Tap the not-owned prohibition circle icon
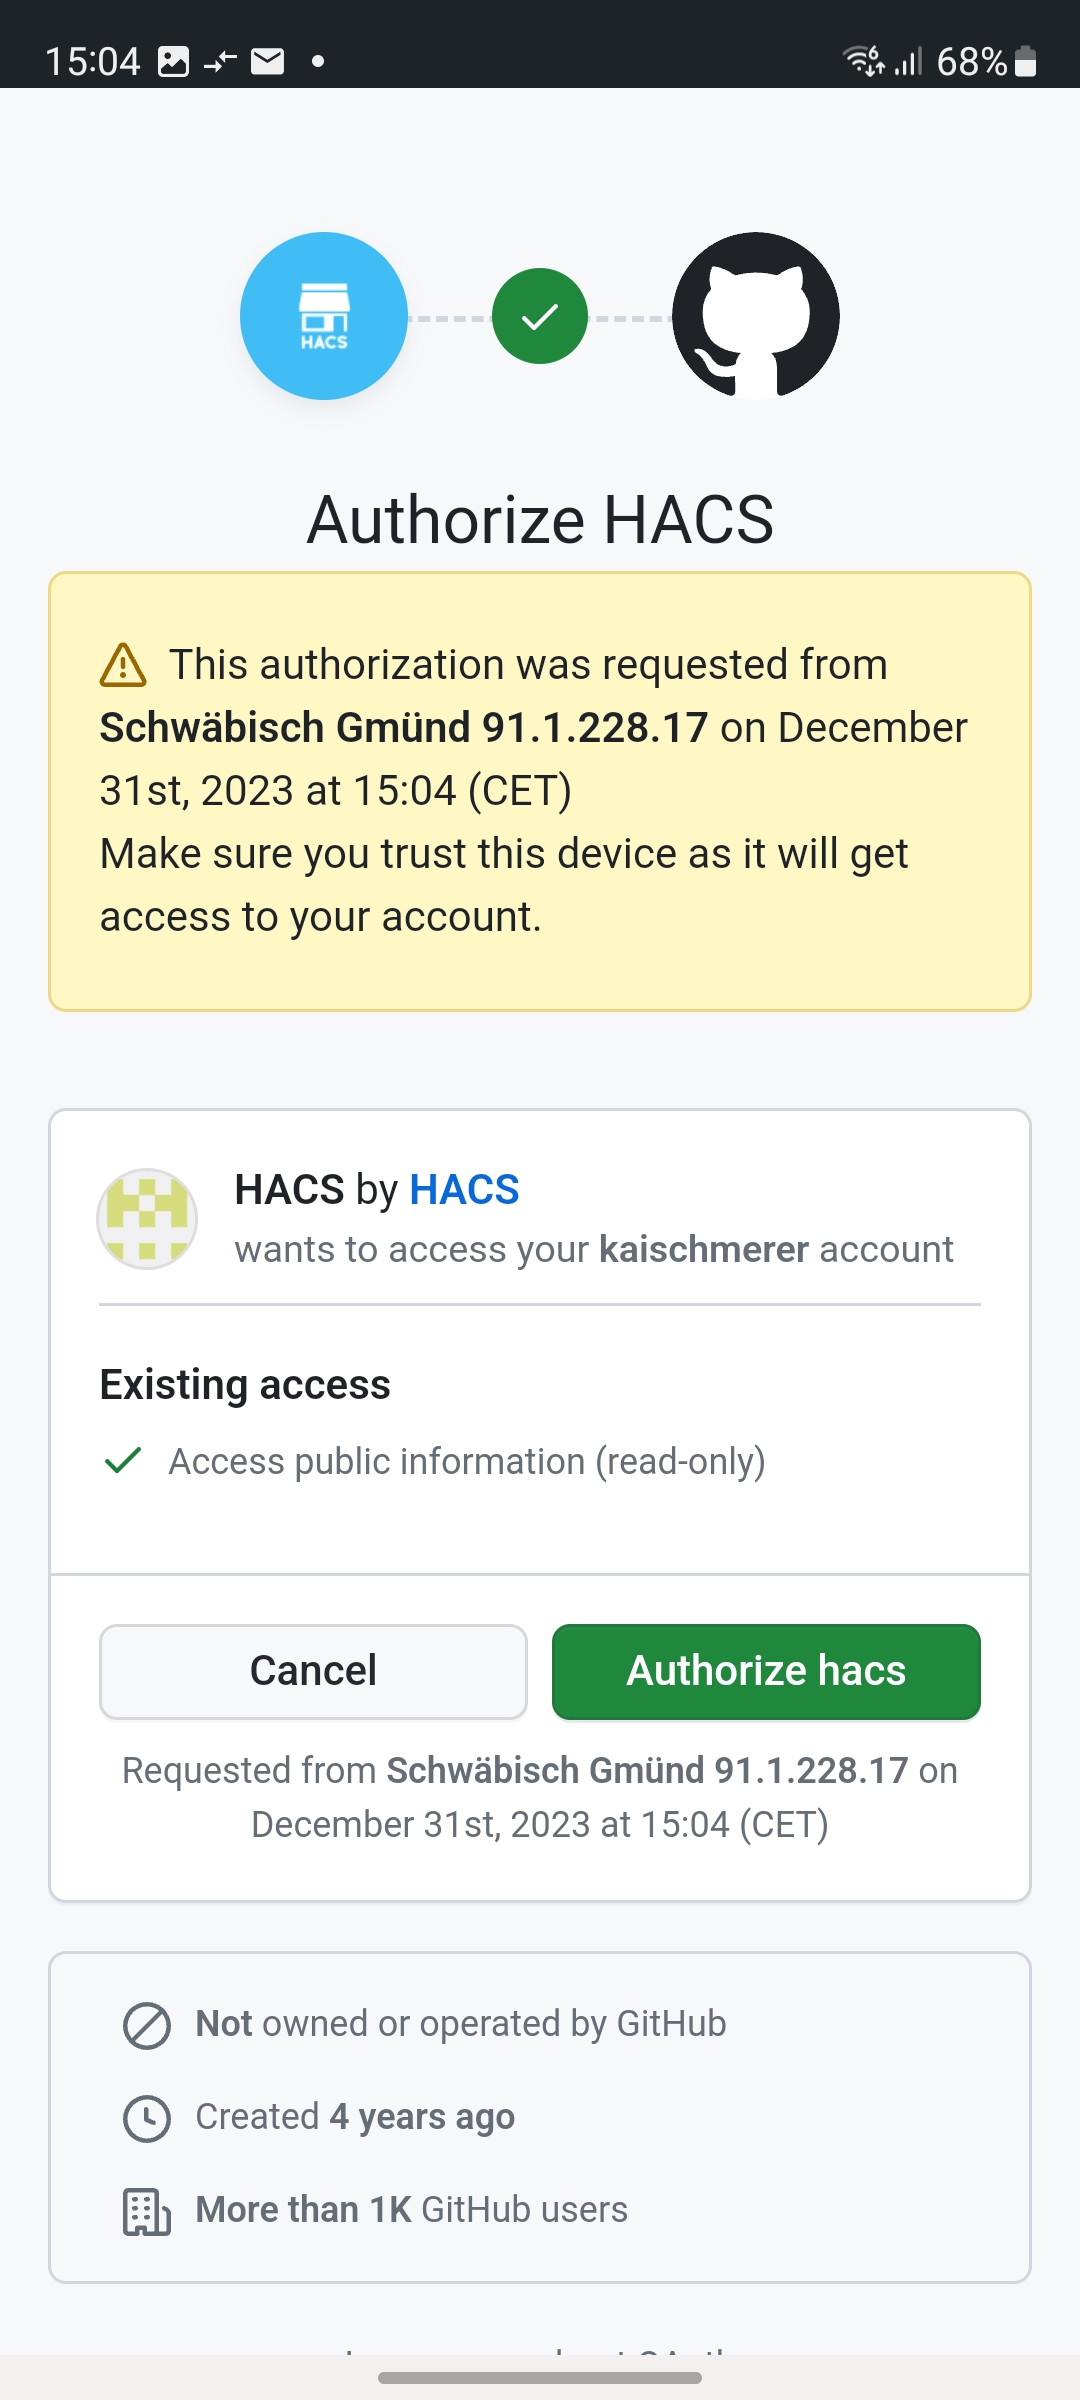The height and width of the screenshot is (2400, 1080). point(147,2025)
